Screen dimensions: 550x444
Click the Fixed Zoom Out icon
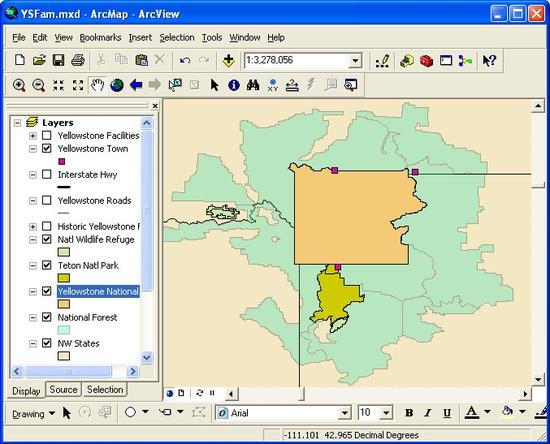pyautogui.click(x=78, y=85)
